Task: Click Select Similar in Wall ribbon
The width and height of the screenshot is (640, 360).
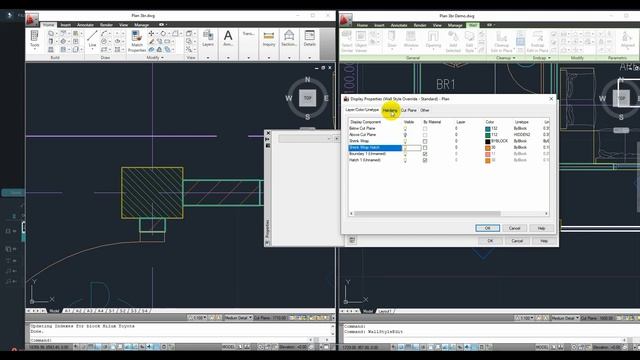Action: [347, 41]
